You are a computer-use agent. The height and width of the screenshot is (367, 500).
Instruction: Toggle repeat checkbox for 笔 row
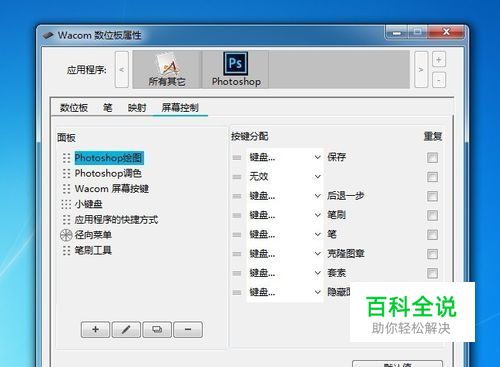(x=432, y=235)
